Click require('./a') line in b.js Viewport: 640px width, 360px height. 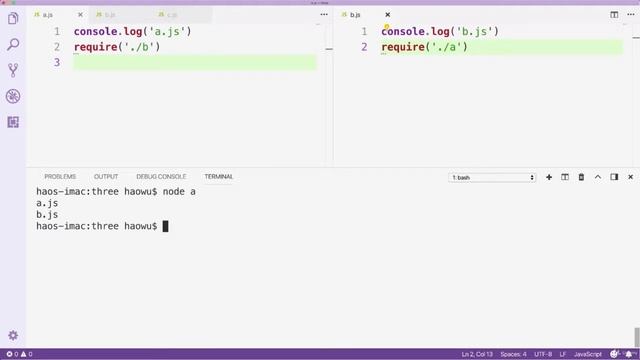[424, 47]
